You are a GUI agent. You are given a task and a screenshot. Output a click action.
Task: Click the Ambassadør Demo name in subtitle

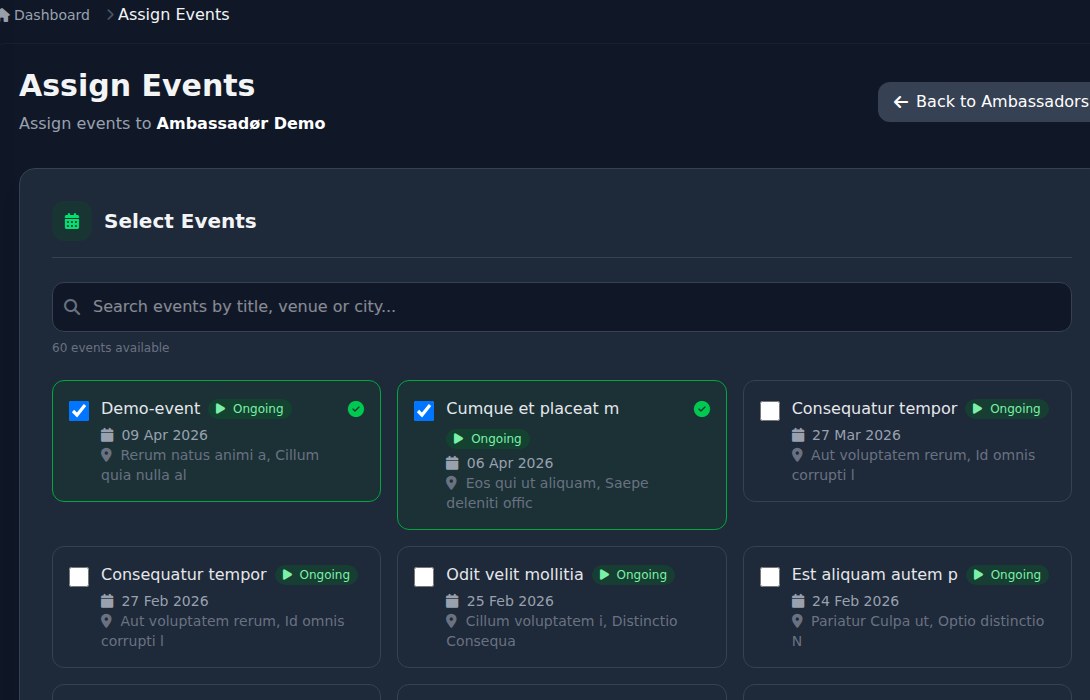(x=241, y=124)
